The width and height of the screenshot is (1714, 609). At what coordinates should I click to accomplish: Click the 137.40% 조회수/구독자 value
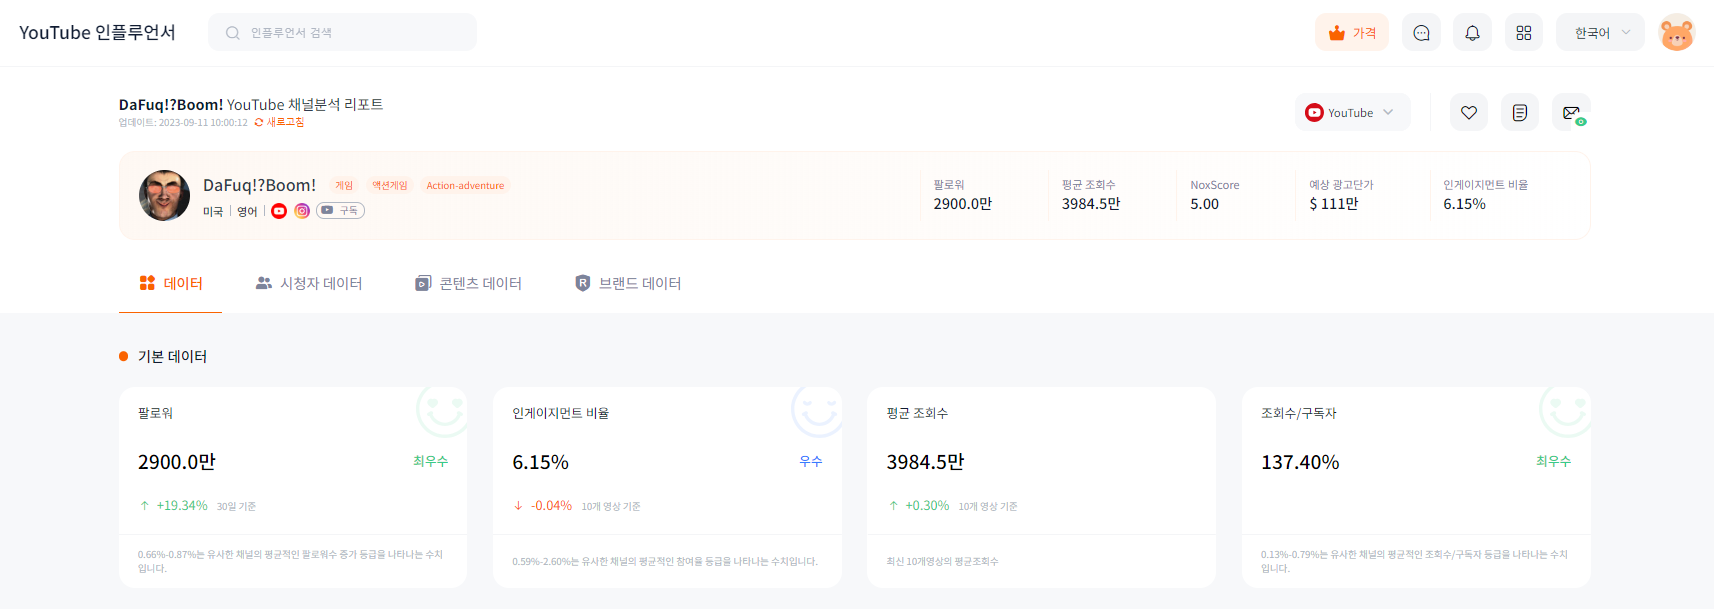(1300, 462)
